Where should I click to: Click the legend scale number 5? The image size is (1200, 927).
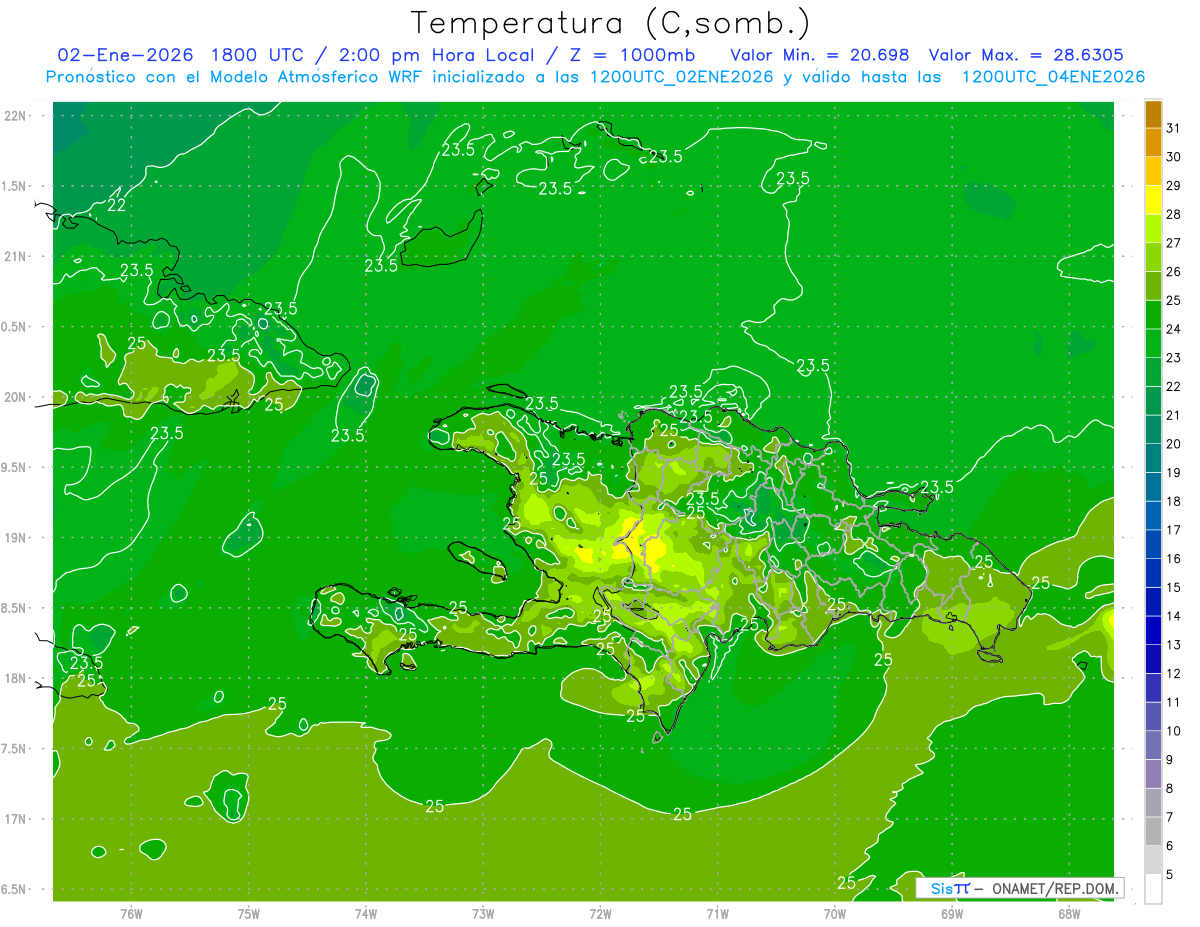(1170, 875)
